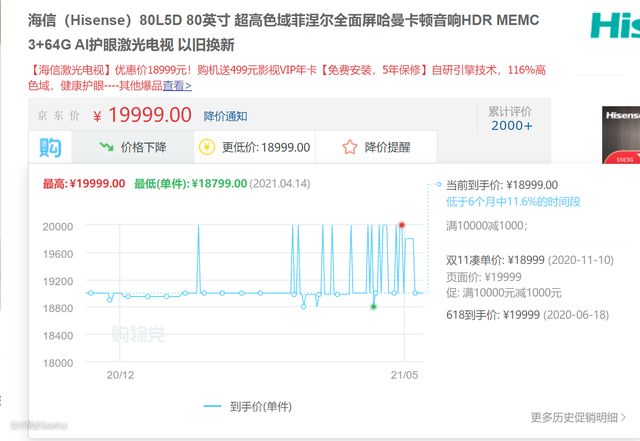Open 更多历史促销明细 link

click(578, 417)
